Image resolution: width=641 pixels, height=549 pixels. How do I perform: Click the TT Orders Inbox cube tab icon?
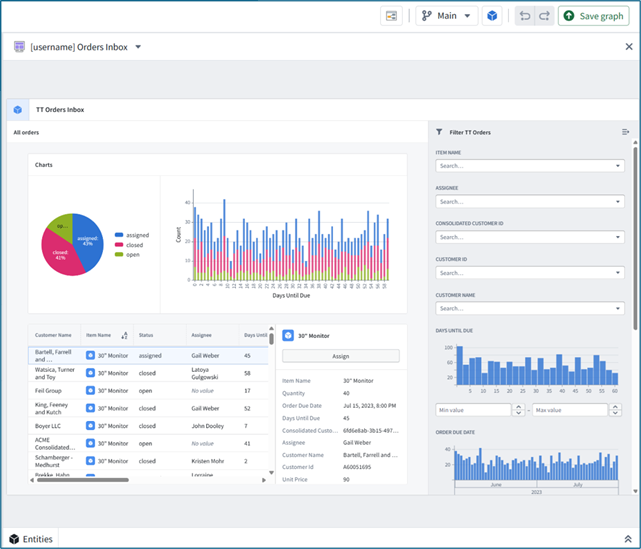18,110
